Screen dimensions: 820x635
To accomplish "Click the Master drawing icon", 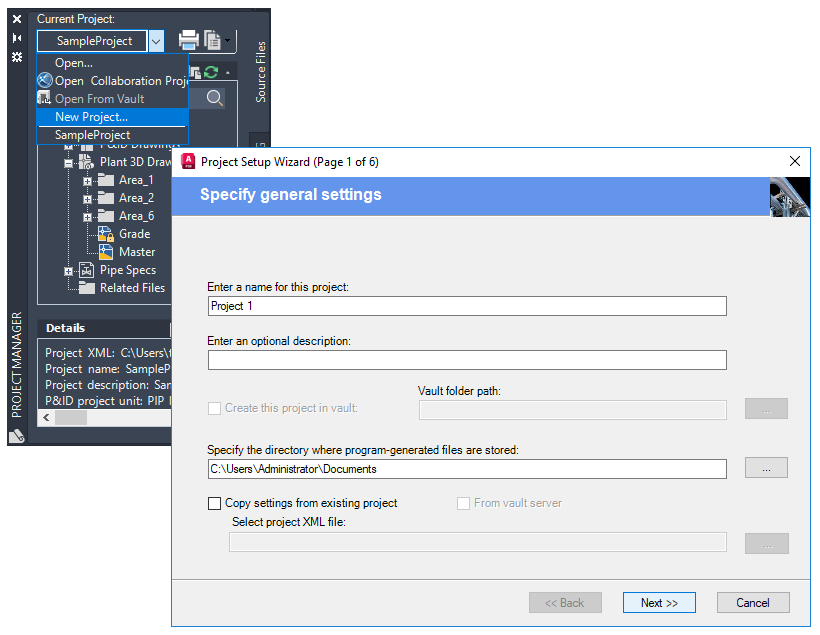I will pos(106,252).
